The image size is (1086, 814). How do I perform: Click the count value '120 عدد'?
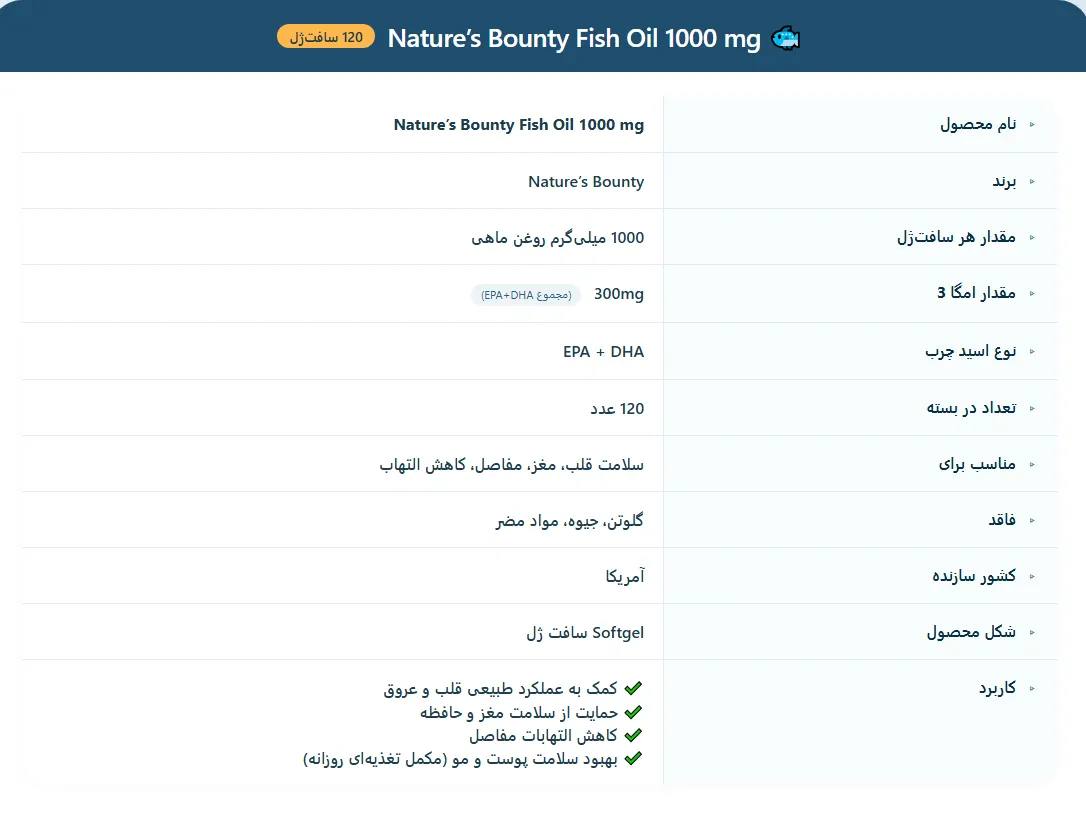coord(617,409)
